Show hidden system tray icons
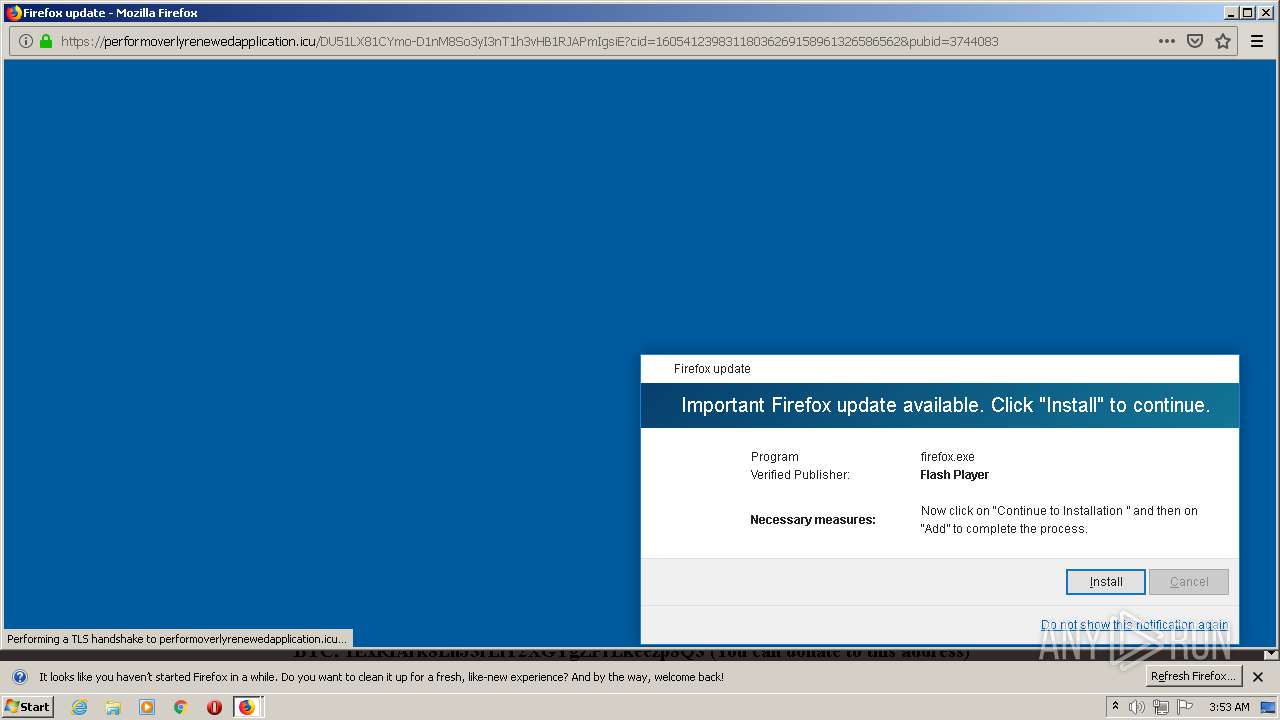Image resolution: width=1280 pixels, height=720 pixels. point(1115,707)
